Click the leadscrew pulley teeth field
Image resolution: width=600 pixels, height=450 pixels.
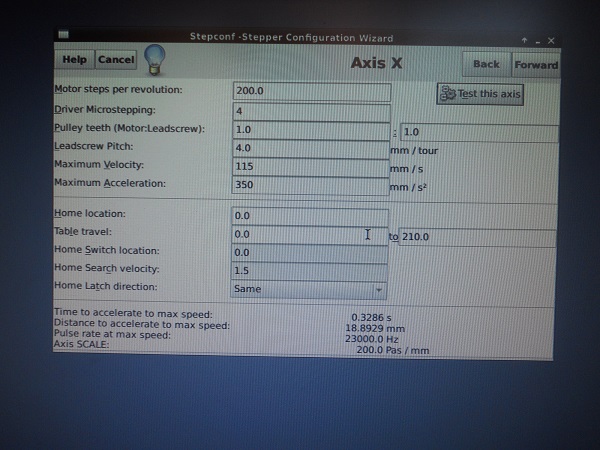click(479, 132)
